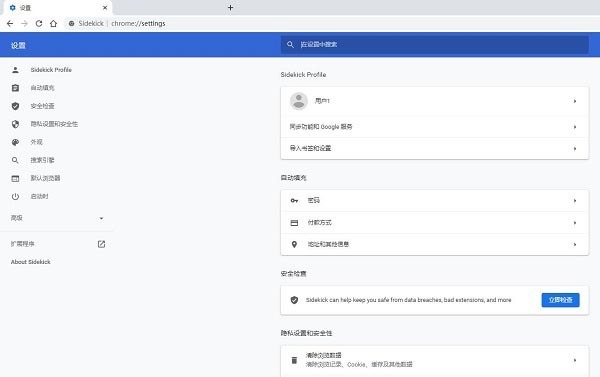Click the search engine magnifier icon in sidebar
The height and width of the screenshot is (377, 600).
pyautogui.click(x=15, y=160)
